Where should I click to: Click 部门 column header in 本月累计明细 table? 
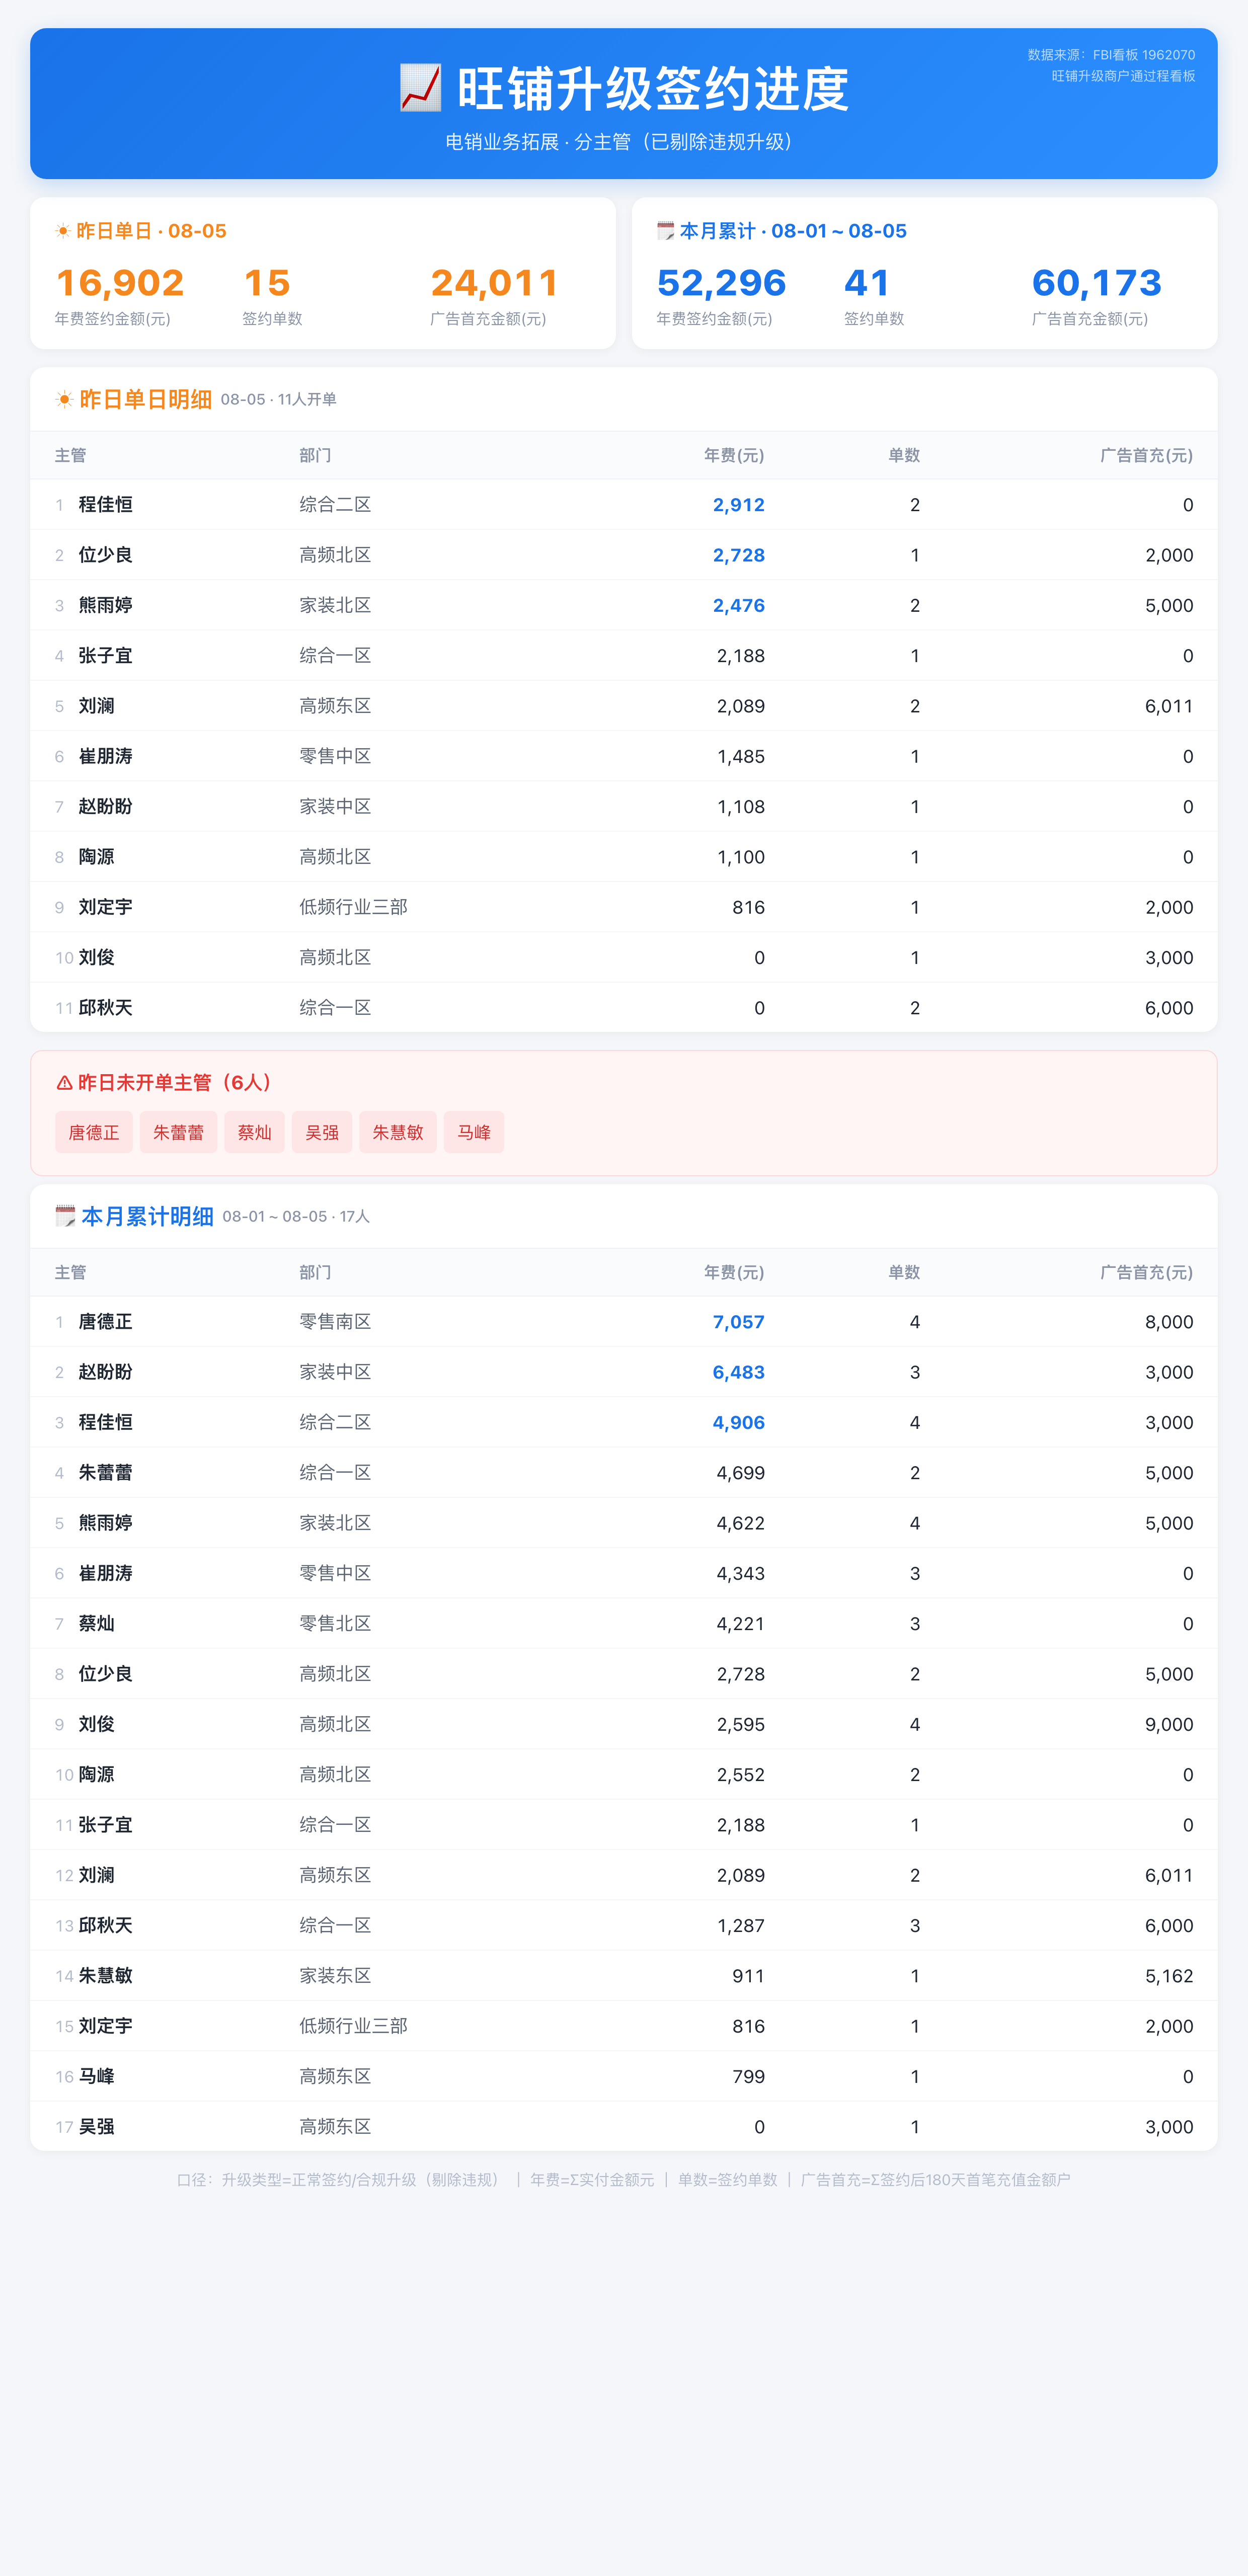[x=315, y=1272]
